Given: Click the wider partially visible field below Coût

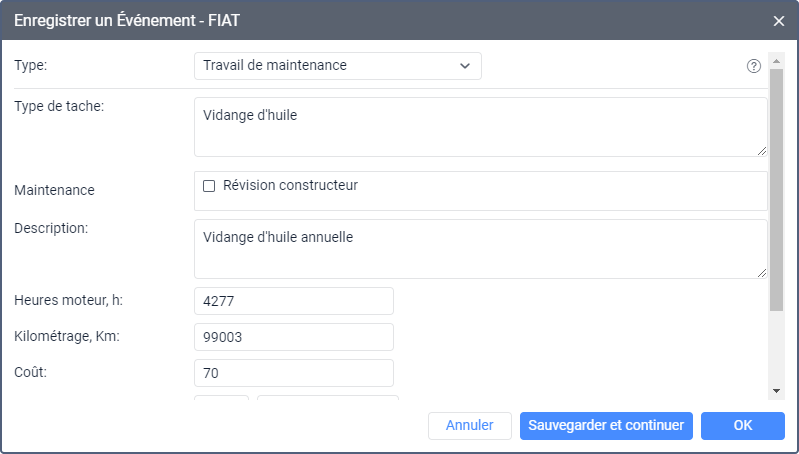Looking at the screenshot, I should click(327, 398).
